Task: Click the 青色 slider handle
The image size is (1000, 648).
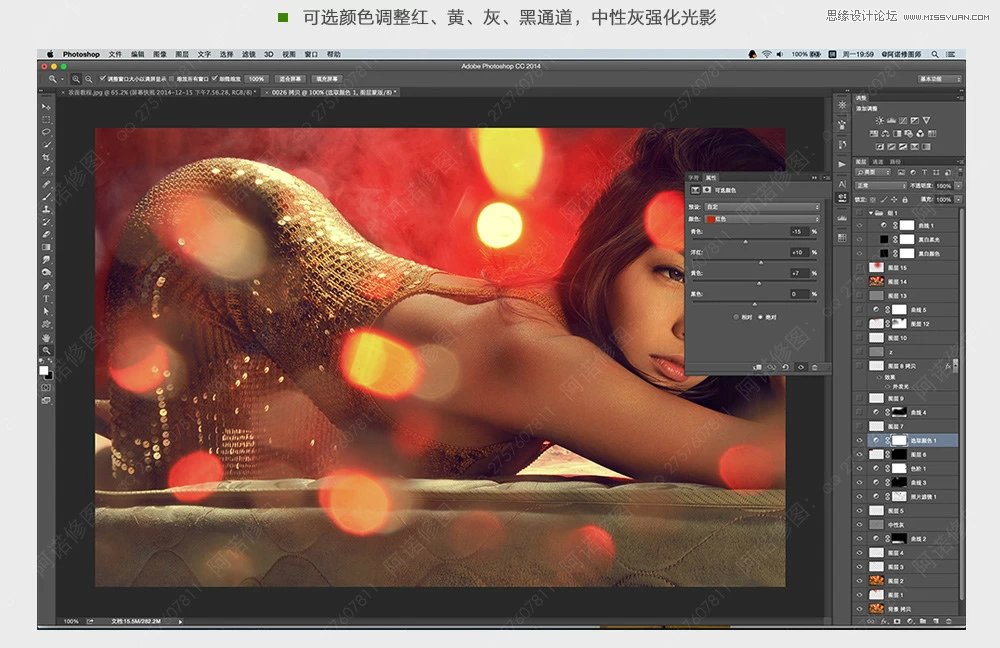Action: pos(746,241)
